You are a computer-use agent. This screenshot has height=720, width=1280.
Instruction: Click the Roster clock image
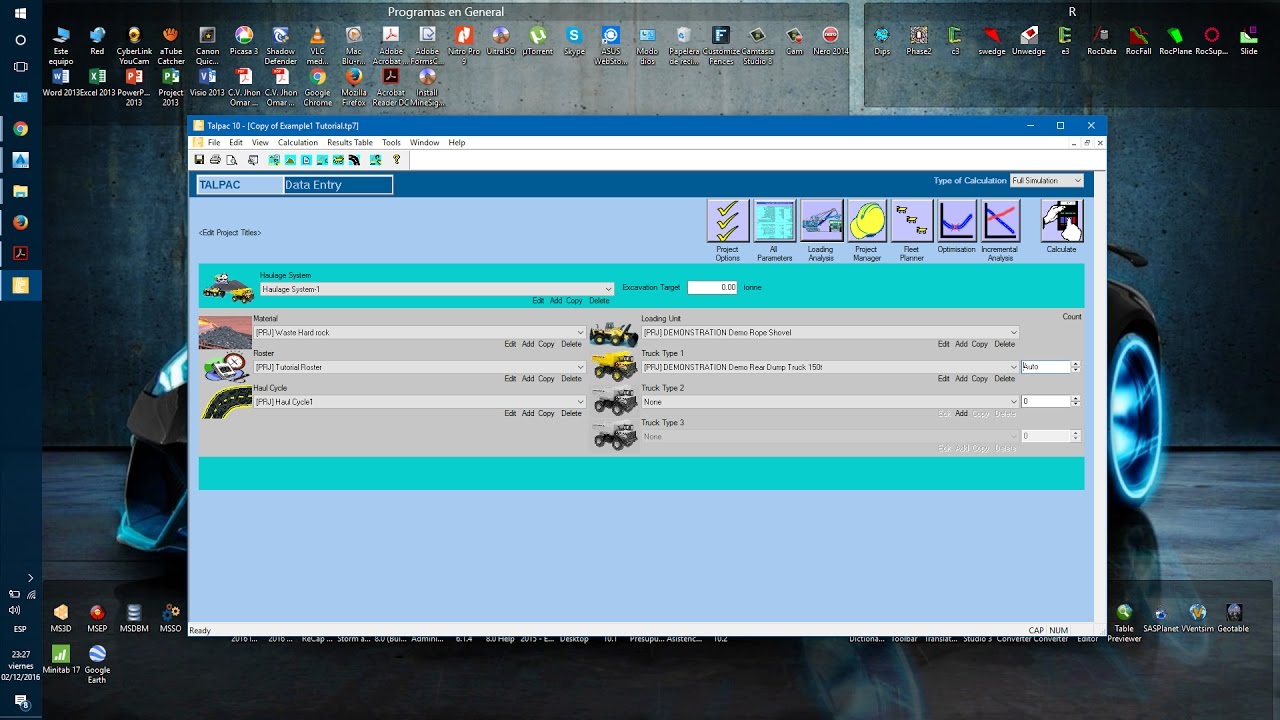pyautogui.click(x=227, y=367)
